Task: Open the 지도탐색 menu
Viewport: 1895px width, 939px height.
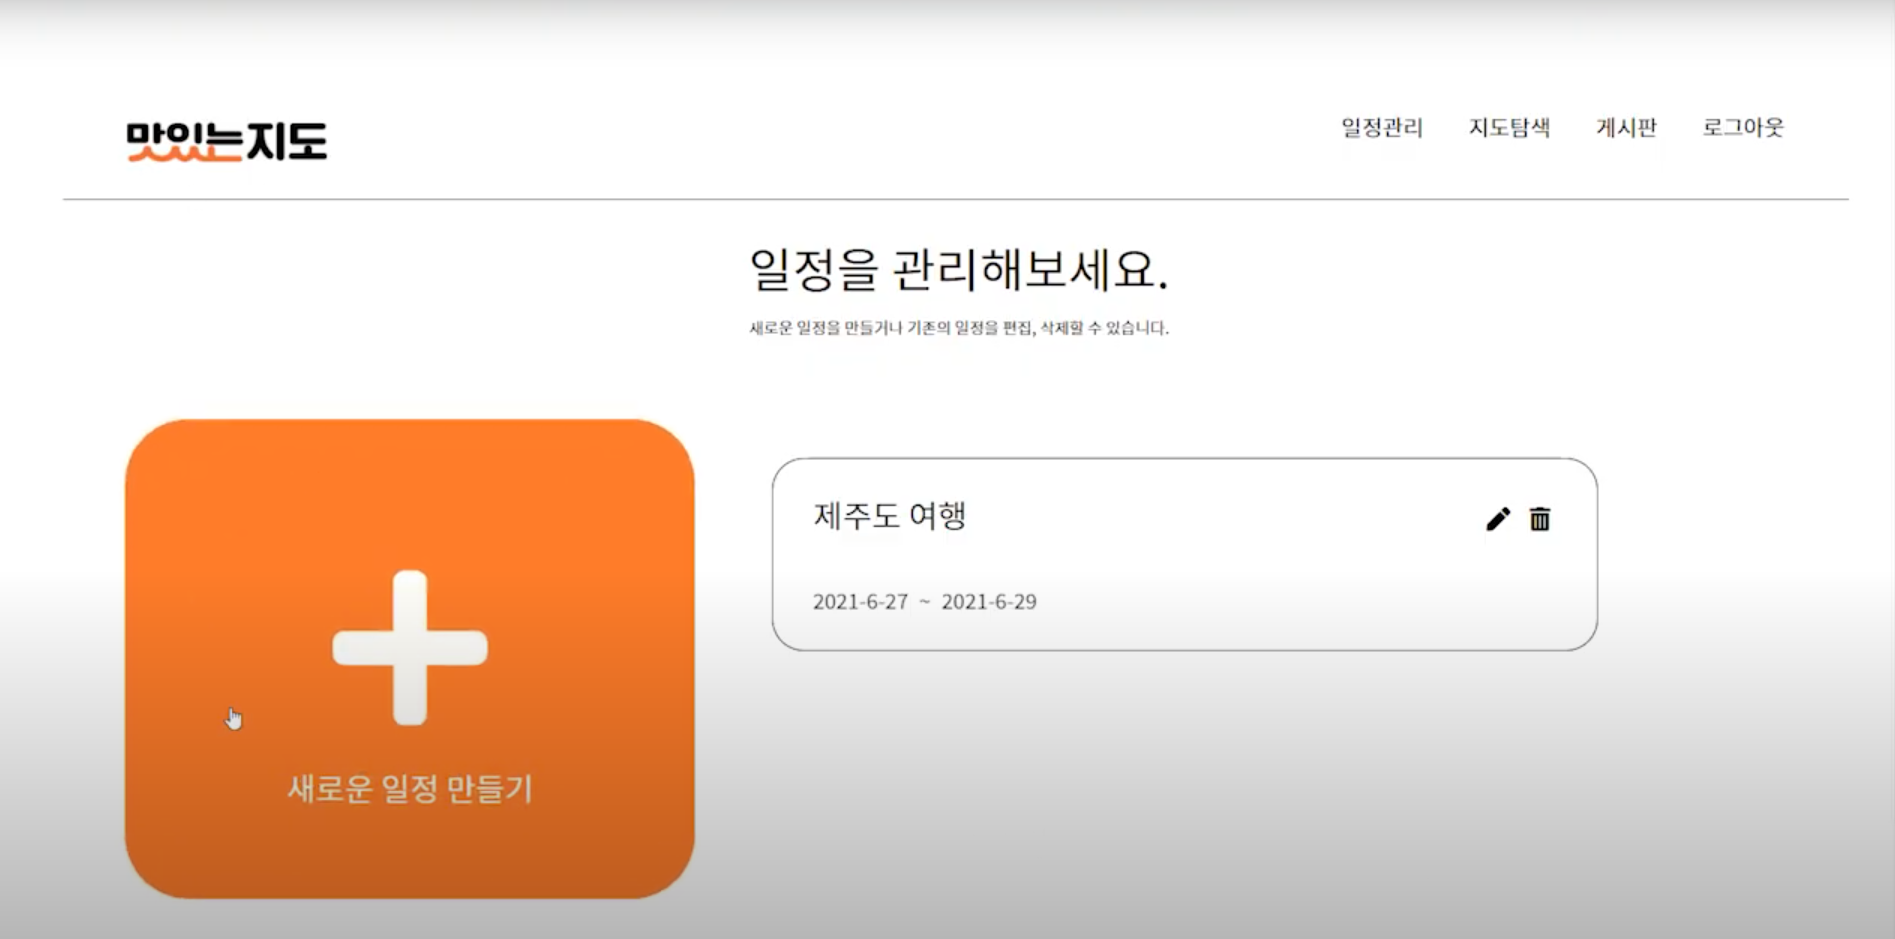Action: pyautogui.click(x=1509, y=128)
